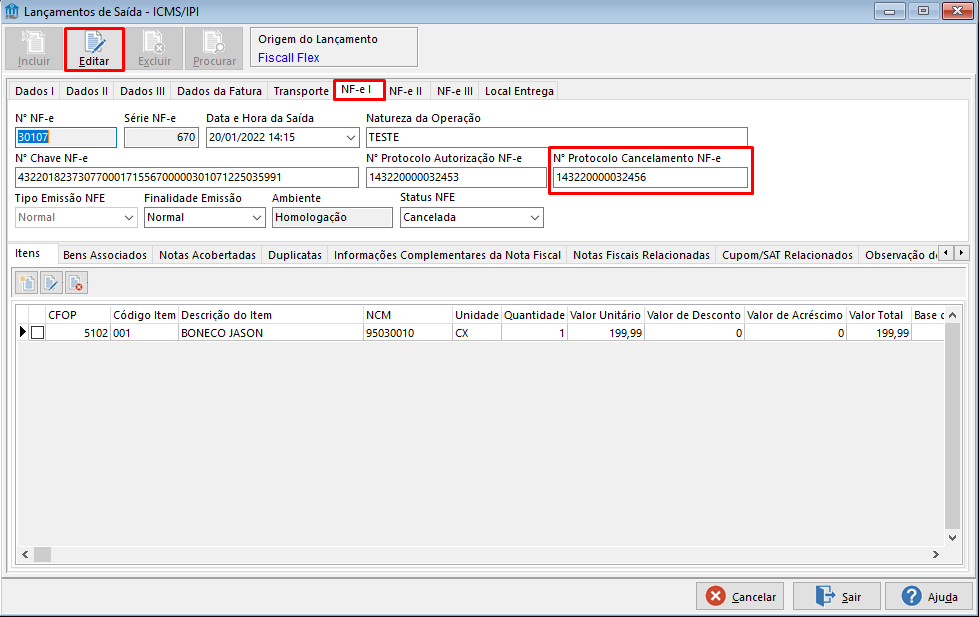979x617 pixels.
Task: Select the BONECO JASON description cell
Action: [x=270, y=333]
